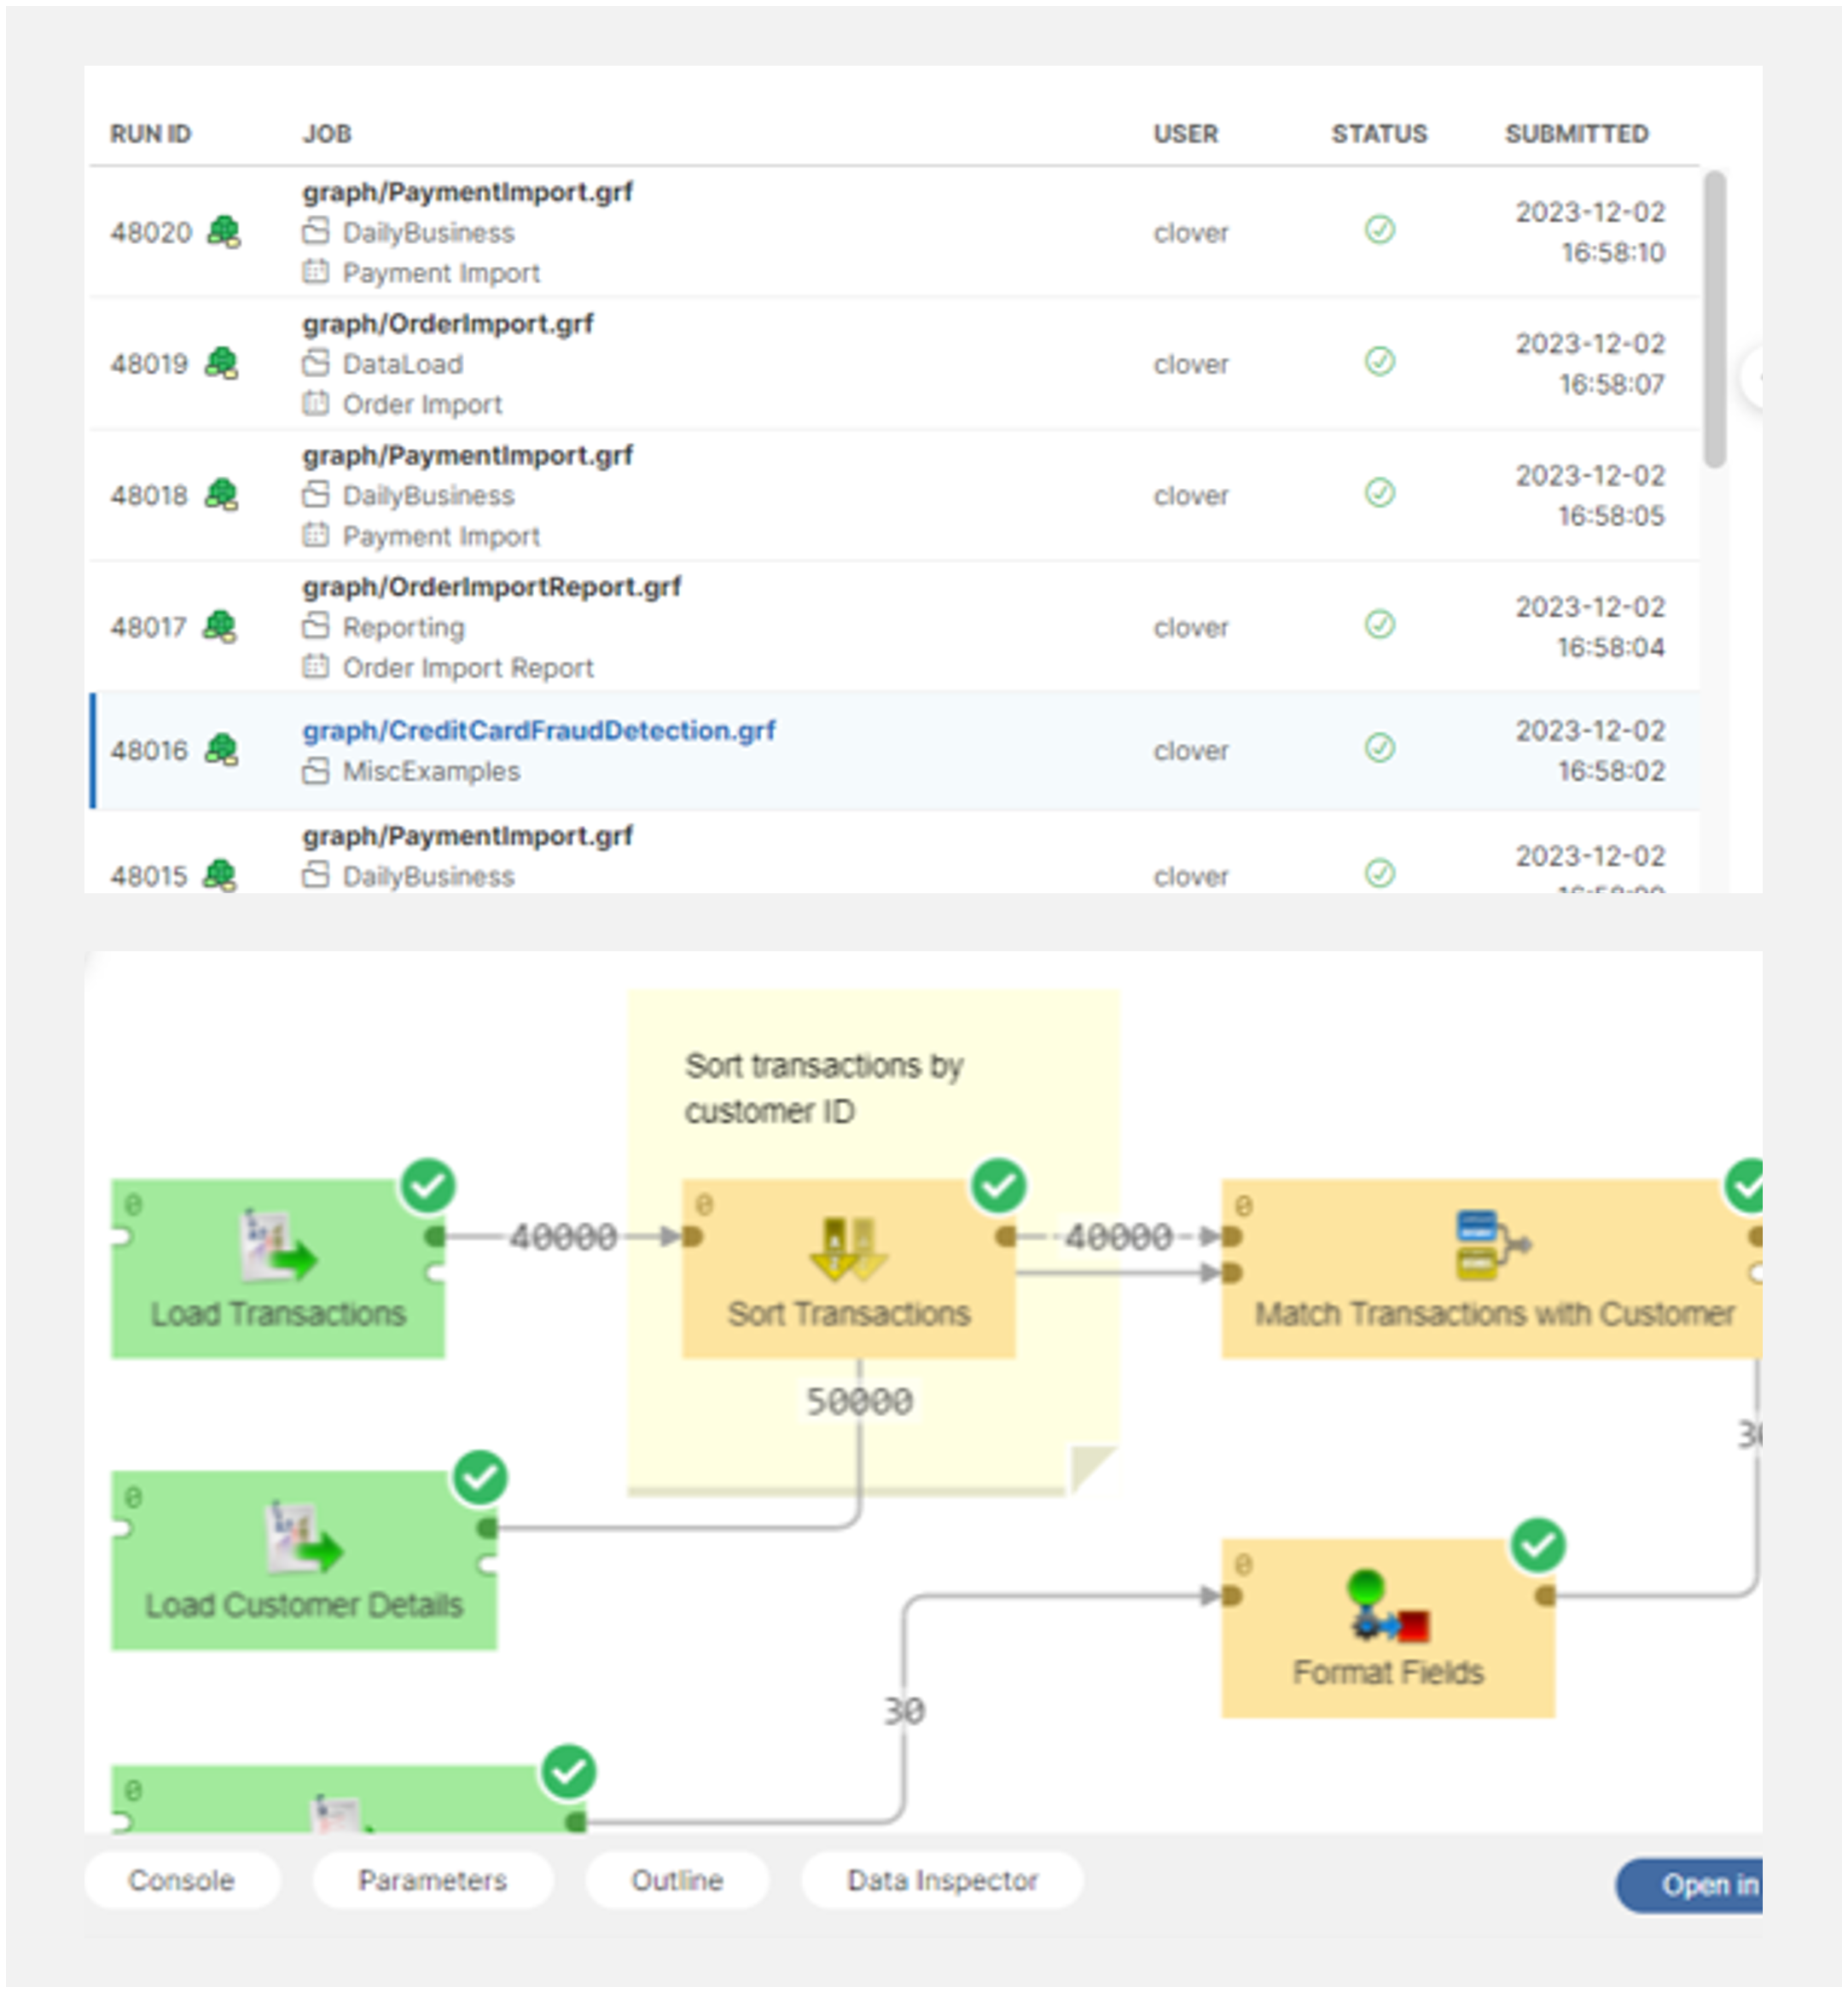Click green checkmark badge on Load Transactions node
The image size is (1848, 1993).
point(428,1186)
